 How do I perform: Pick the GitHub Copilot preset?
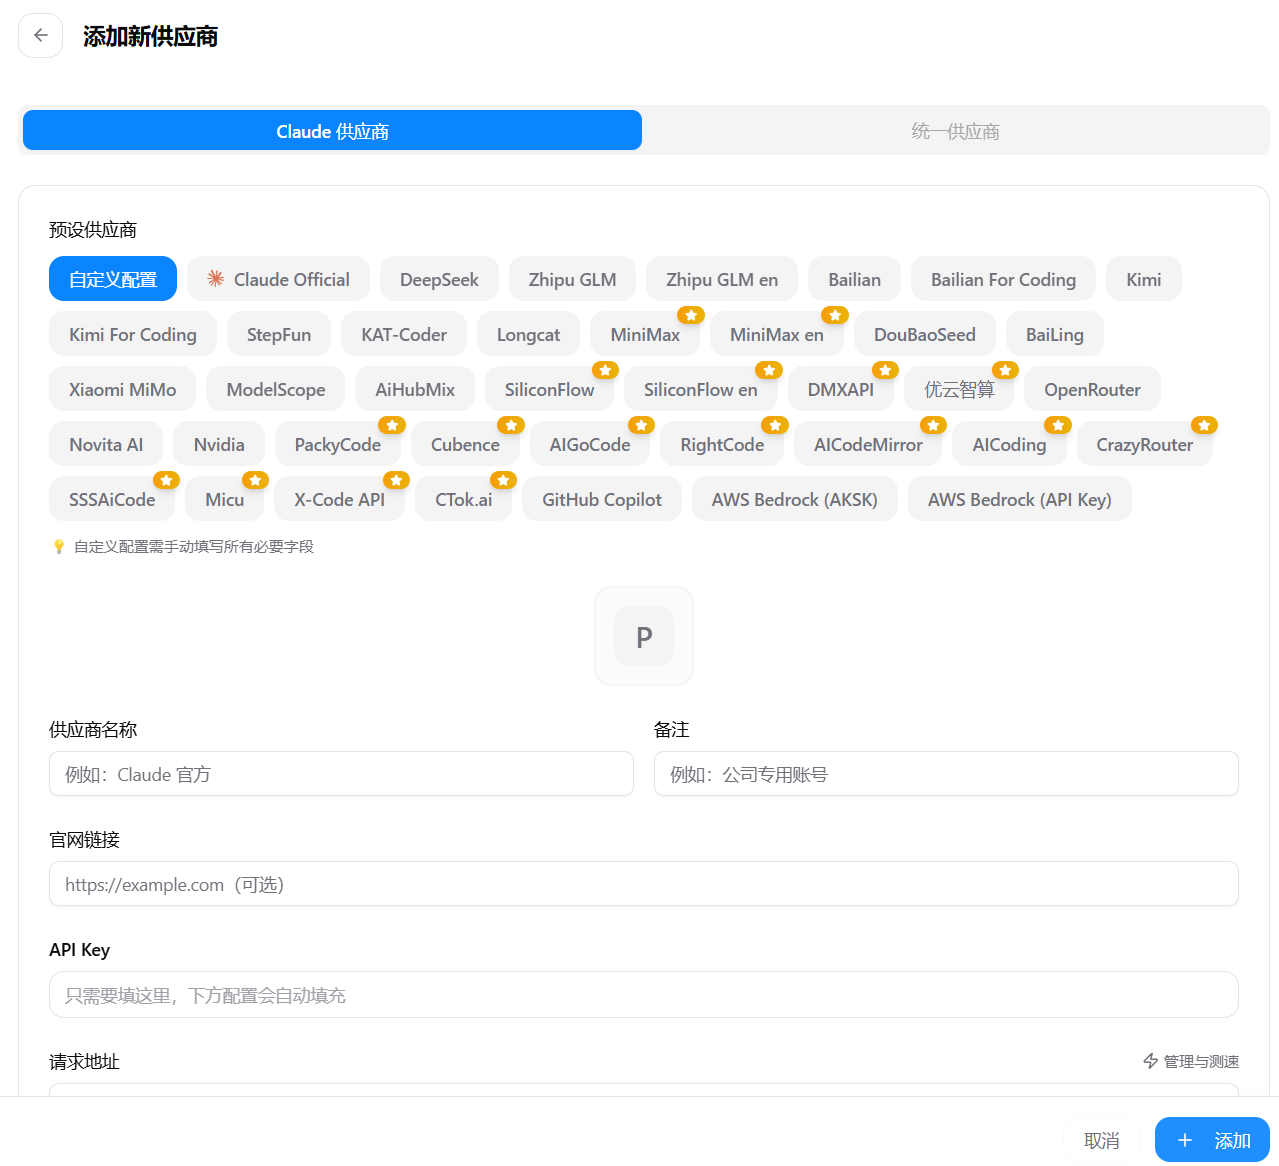(x=601, y=500)
